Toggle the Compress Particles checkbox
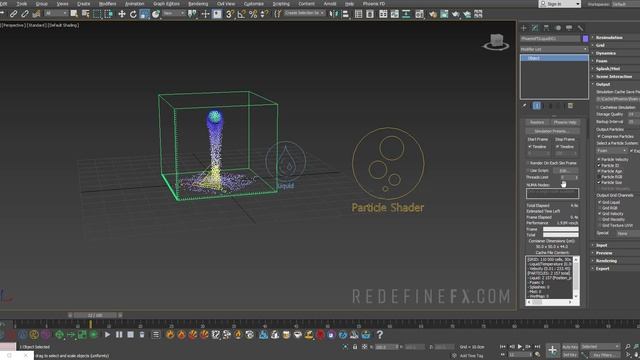The width and height of the screenshot is (640, 360). click(x=599, y=136)
